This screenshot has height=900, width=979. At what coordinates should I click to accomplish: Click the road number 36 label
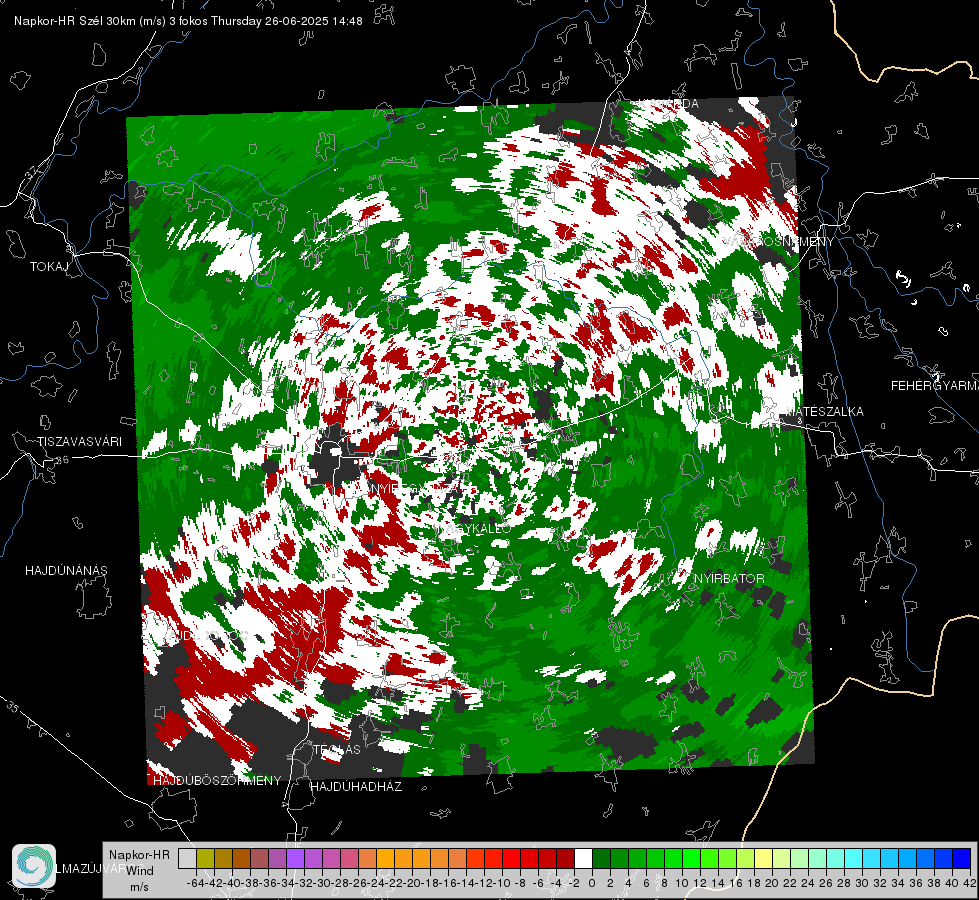click(62, 460)
